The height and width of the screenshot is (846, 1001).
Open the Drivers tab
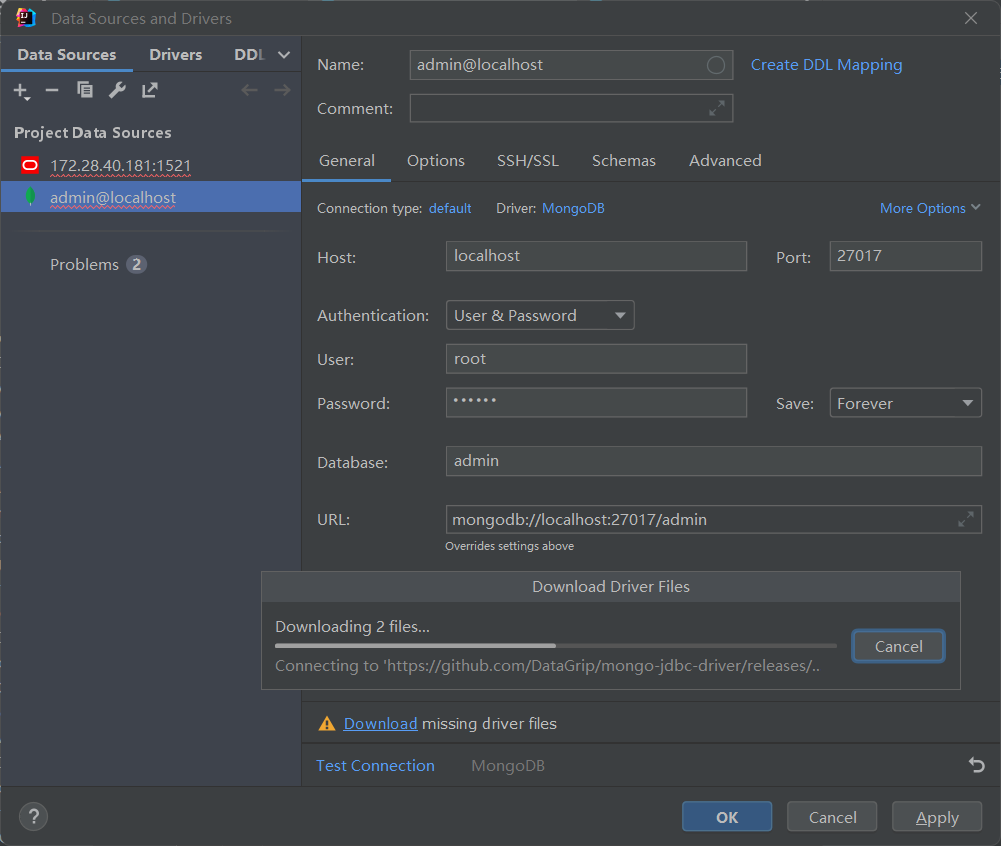176,55
